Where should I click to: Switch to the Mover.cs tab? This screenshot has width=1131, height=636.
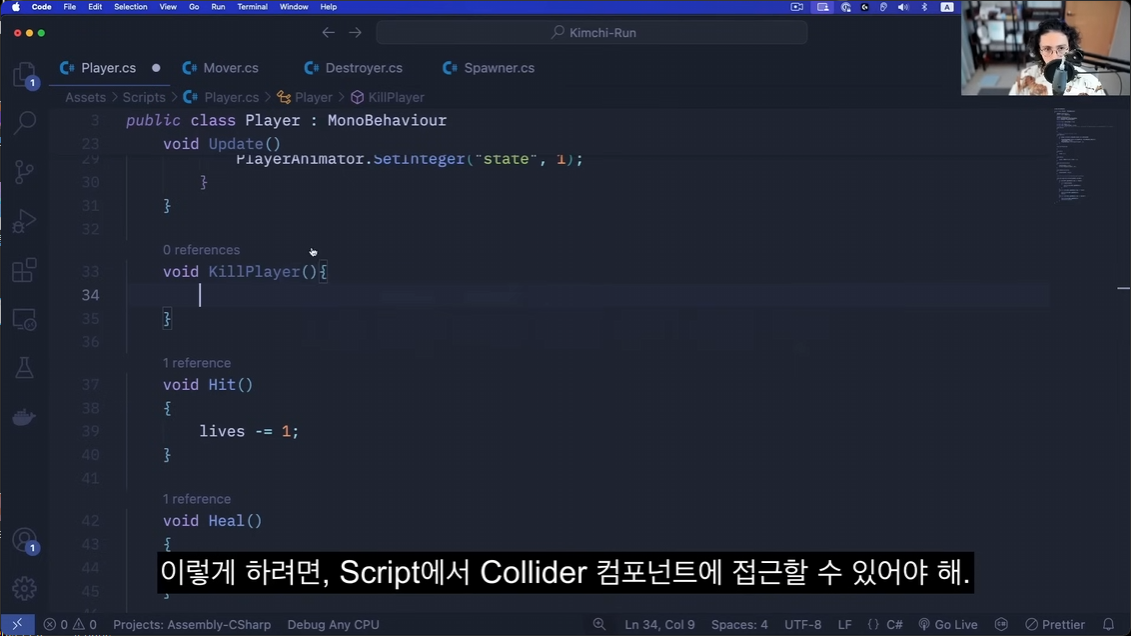pos(231,68)
